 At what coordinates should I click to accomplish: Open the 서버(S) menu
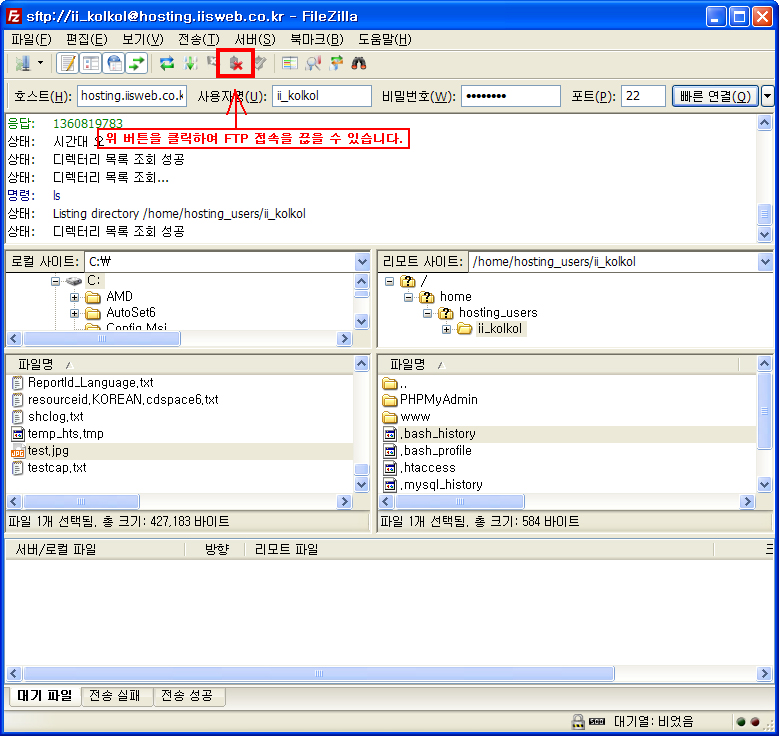tap(255, 39)
